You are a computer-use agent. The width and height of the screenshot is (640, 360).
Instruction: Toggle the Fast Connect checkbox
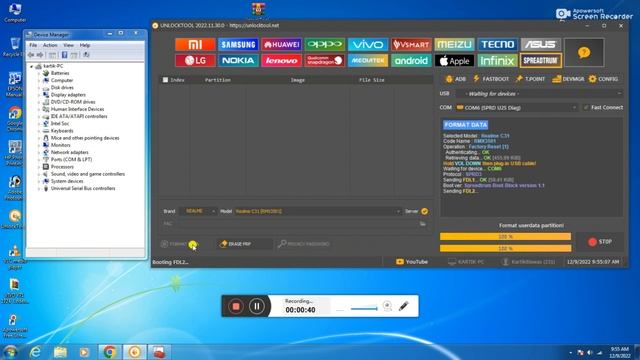(x=586, y=107)
